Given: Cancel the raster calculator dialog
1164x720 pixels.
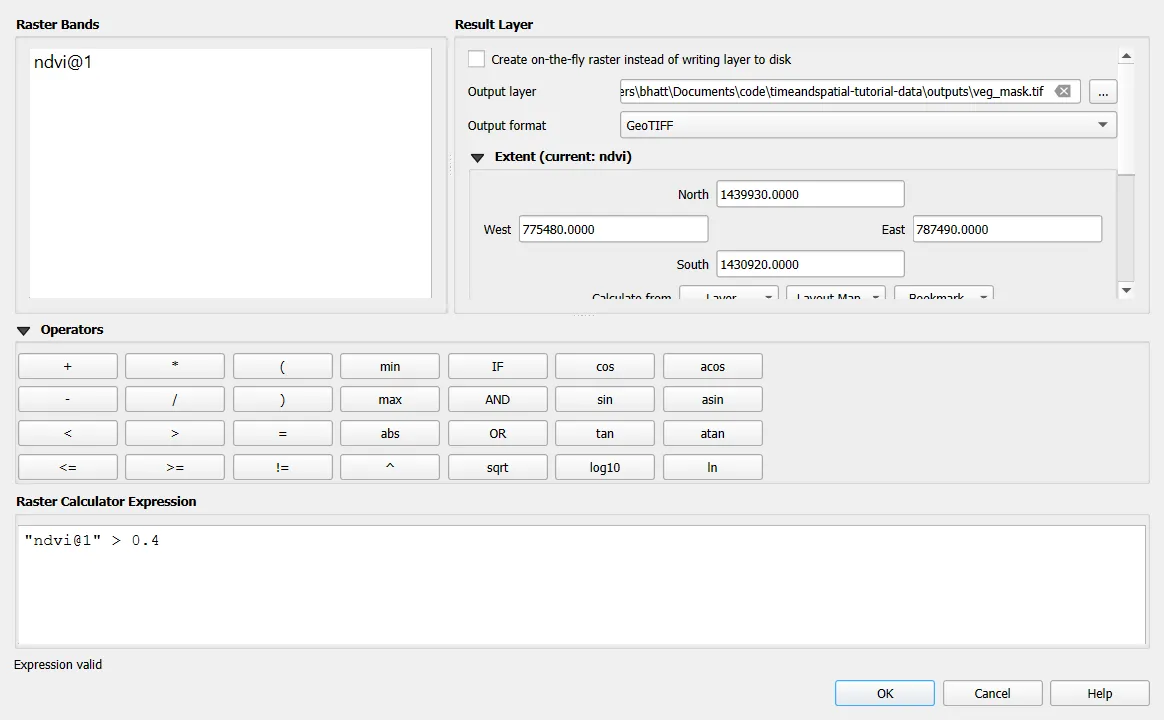Looking at the screenshot, I should (993, 693).
